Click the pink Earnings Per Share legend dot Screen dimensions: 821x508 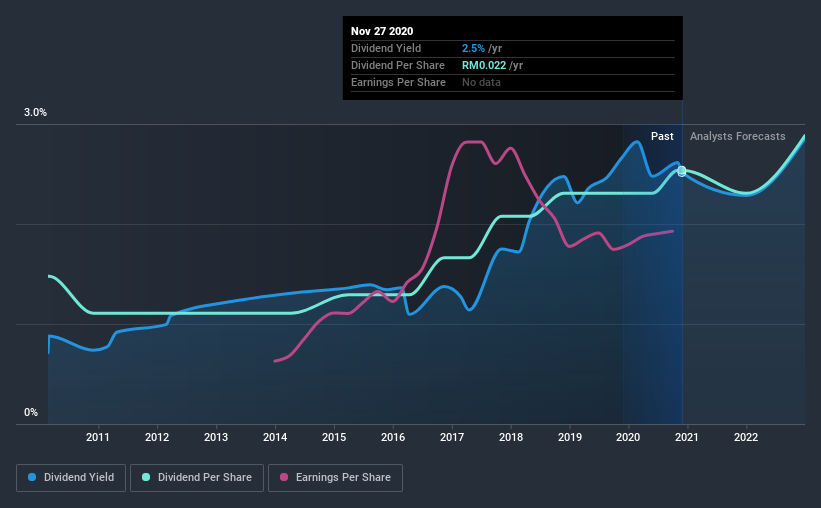(284, 477)
